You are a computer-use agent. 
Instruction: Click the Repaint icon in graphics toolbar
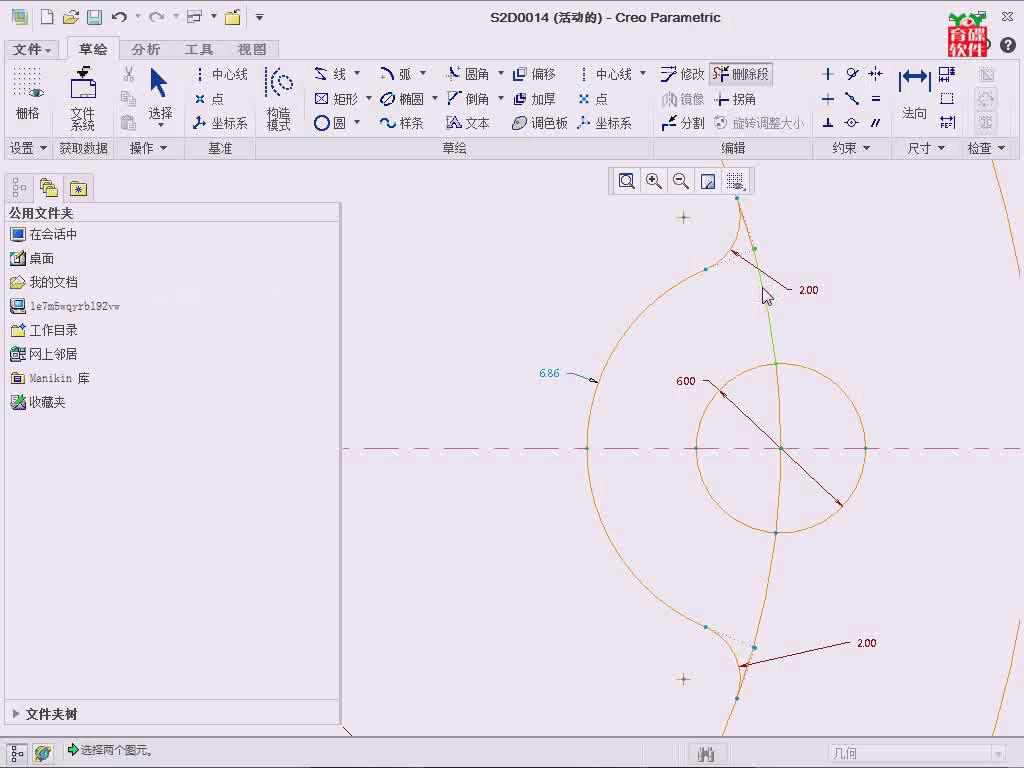click(708, 181)
